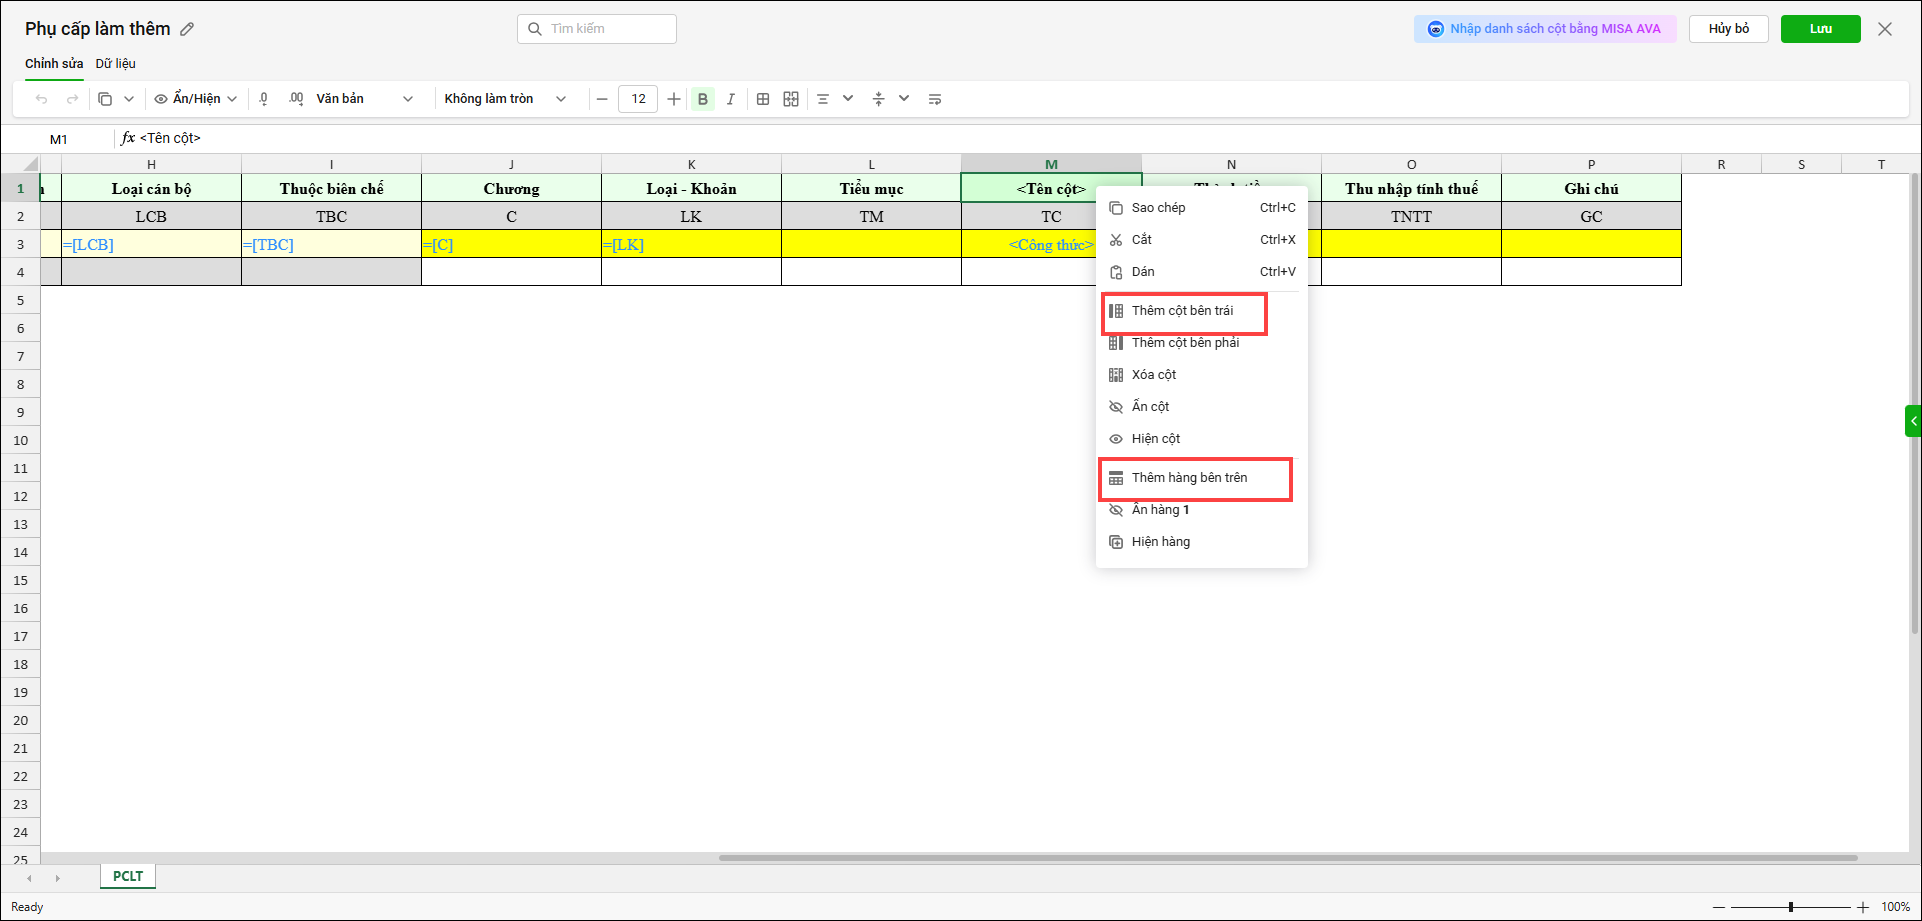Choose Thêm cột bên phải

(1202, 343)
